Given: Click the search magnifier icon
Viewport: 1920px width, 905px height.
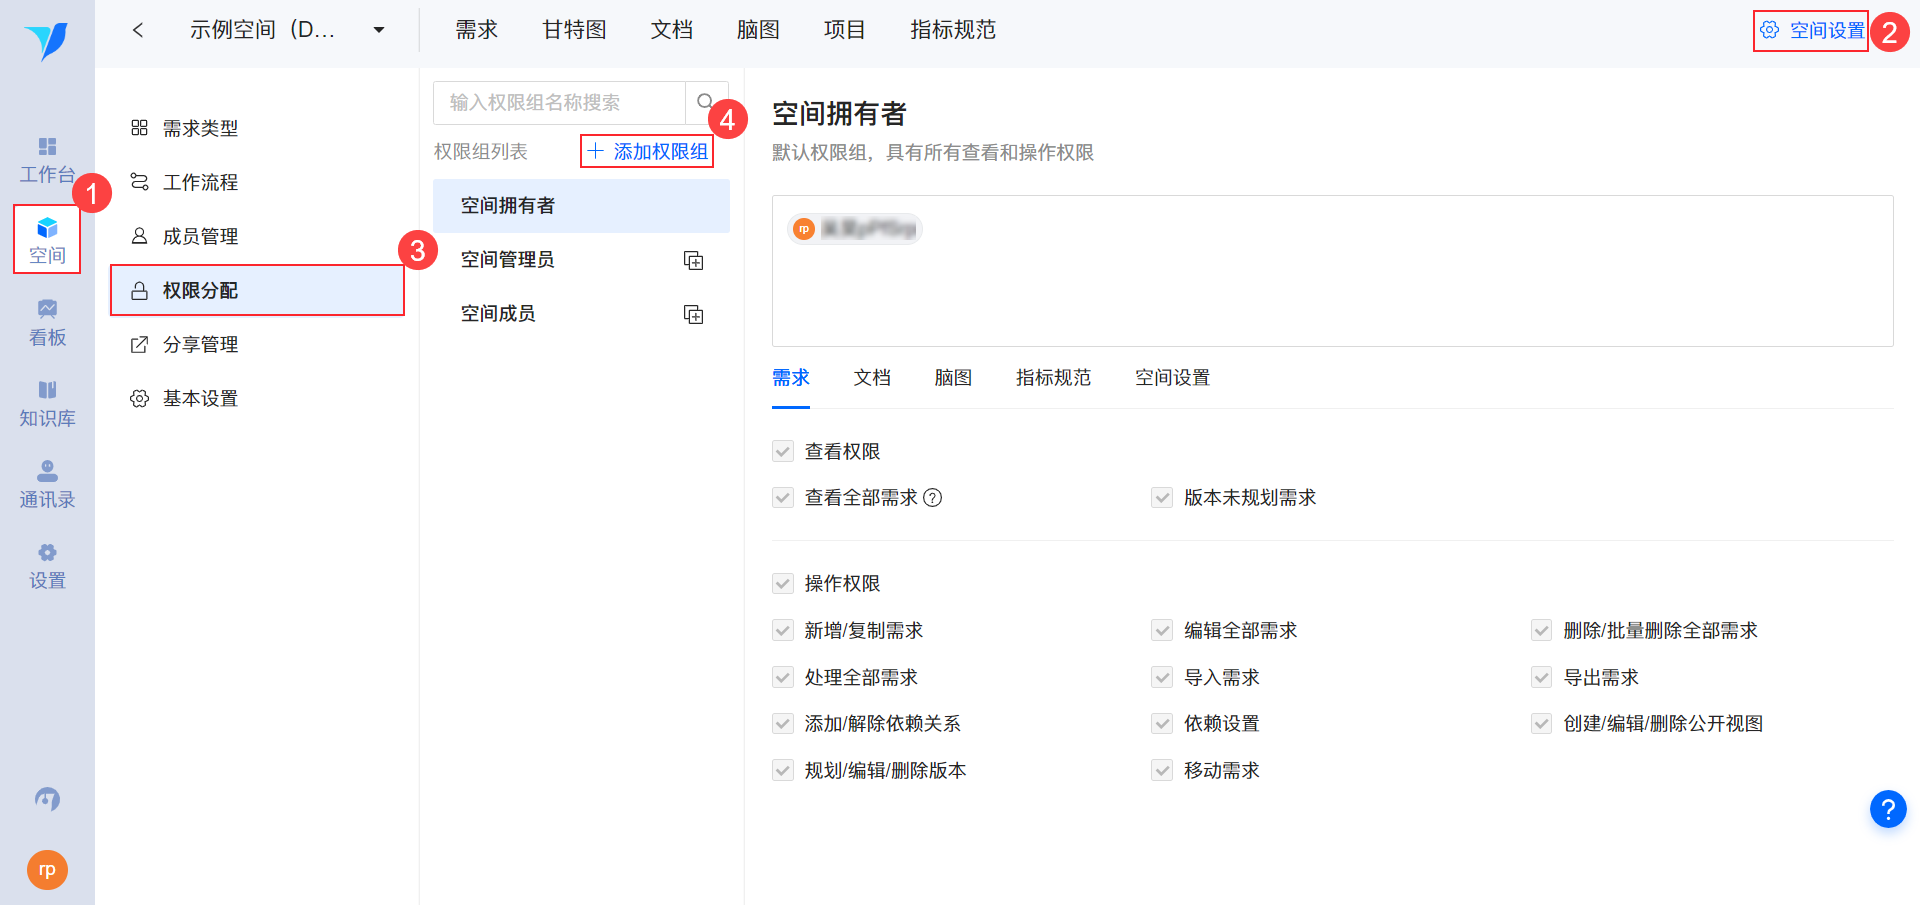Looking at the screenshot, I should point(705,102).
